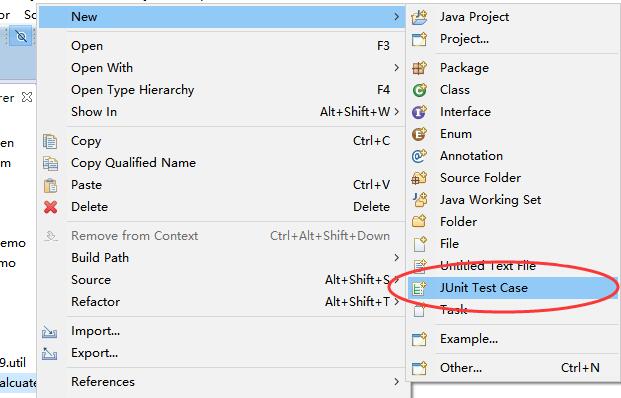Choose Open Type Hierarchy
Image resolution: width=621 pixels, height=398 pixels.
click(133, 90)
